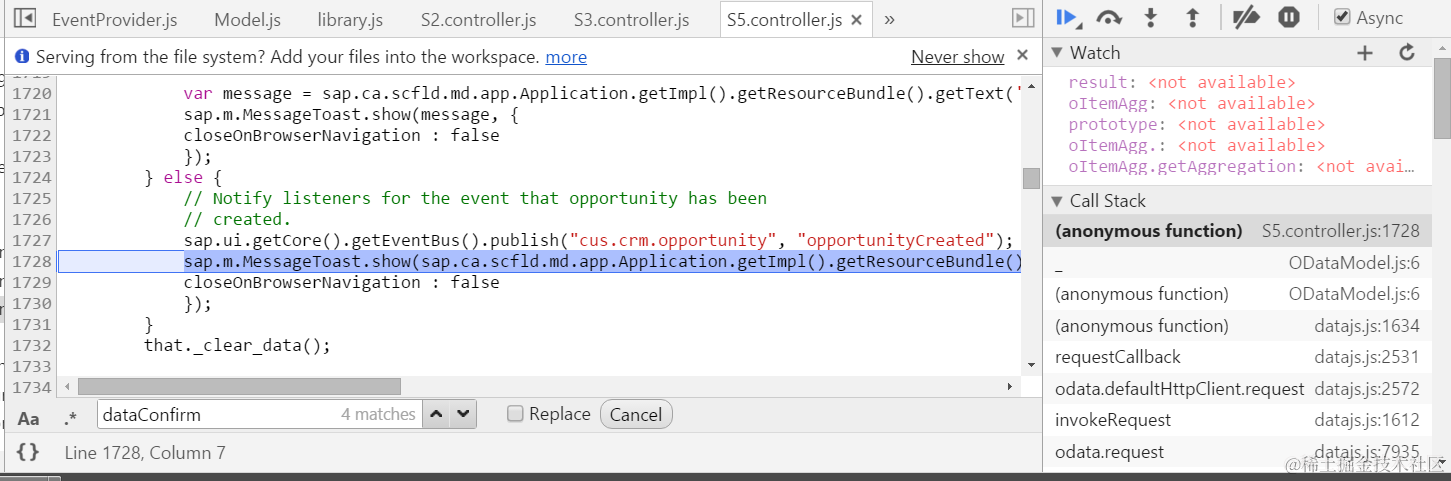Open the workspace 'more' link

click(x=566, y=58)
